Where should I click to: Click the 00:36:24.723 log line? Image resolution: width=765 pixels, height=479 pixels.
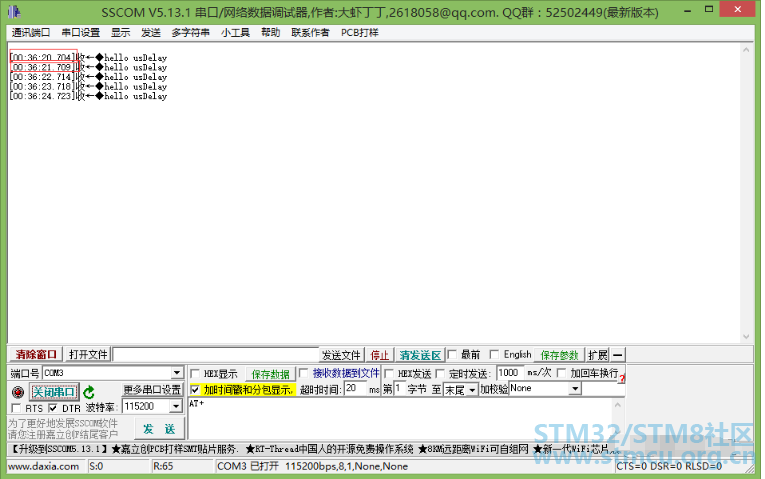pyautogui.click(x=88, y=96)
